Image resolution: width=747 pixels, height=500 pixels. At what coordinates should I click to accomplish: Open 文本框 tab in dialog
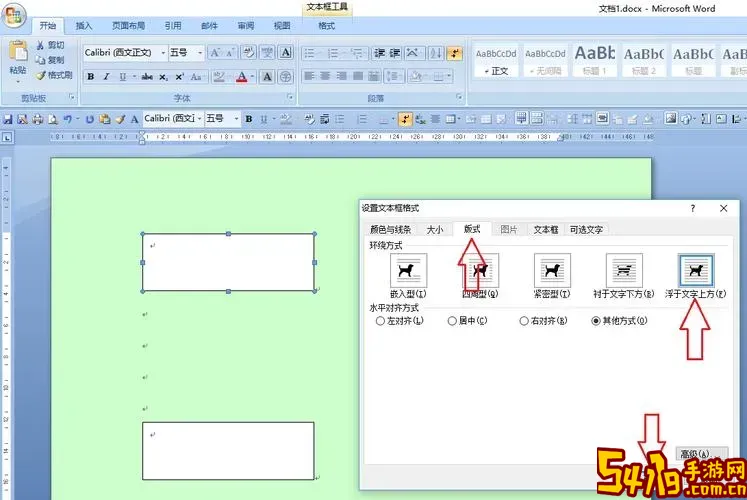click(x=545, y=230)
